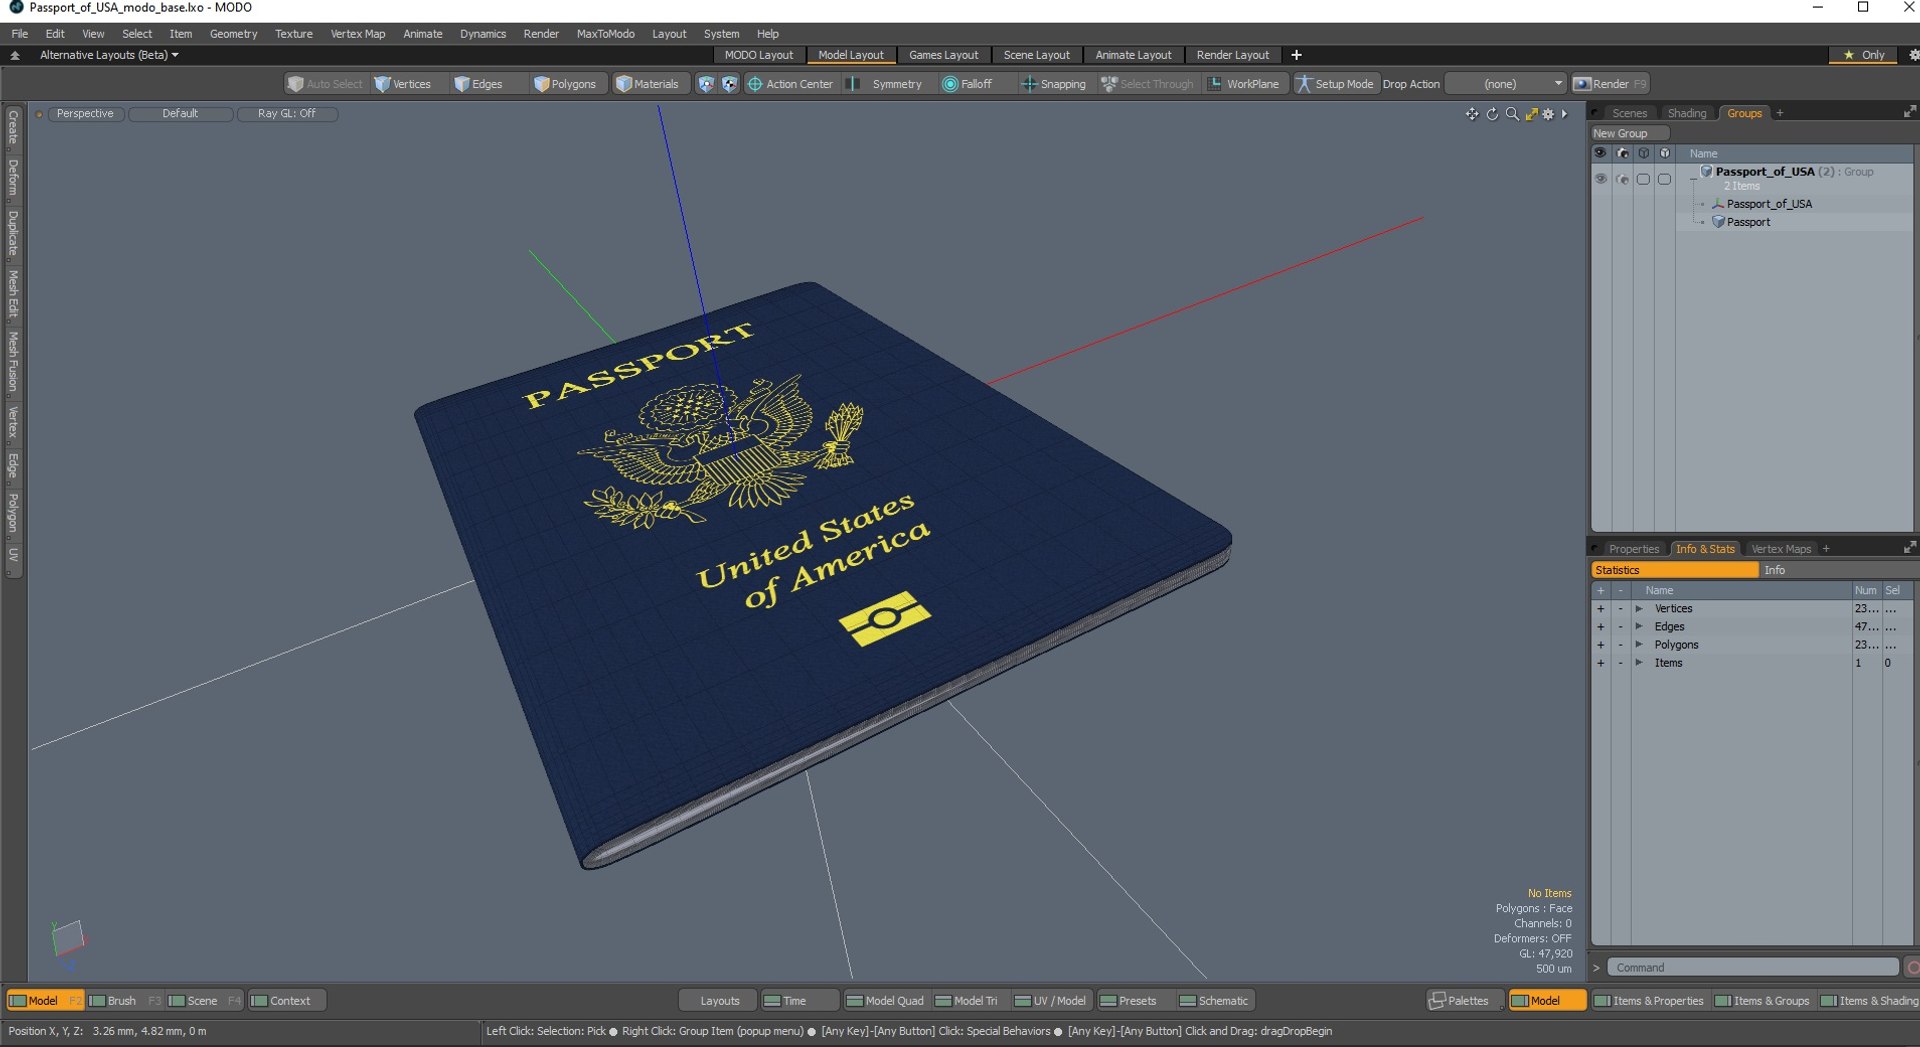Open Alternative Layouts (Beta) dropdown
This screenshot has height=1047, width=1920.
coord(109,55)
